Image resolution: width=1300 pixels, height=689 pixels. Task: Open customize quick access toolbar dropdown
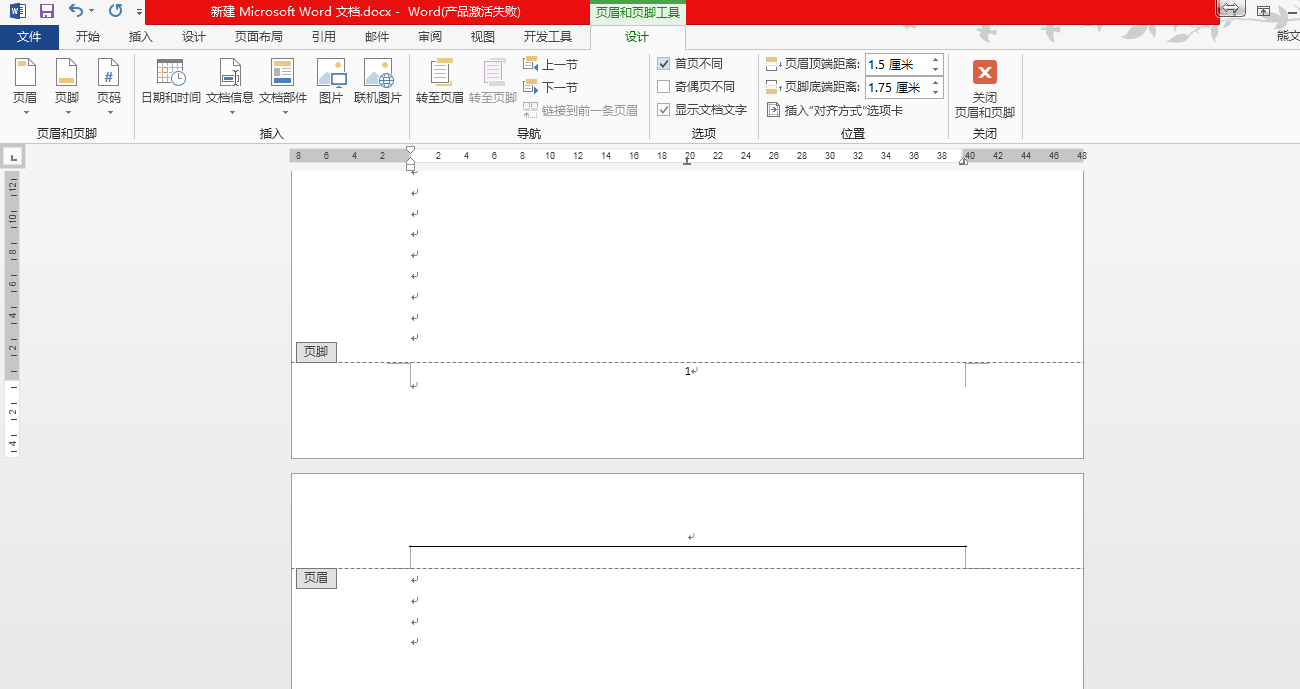(140, 12)
